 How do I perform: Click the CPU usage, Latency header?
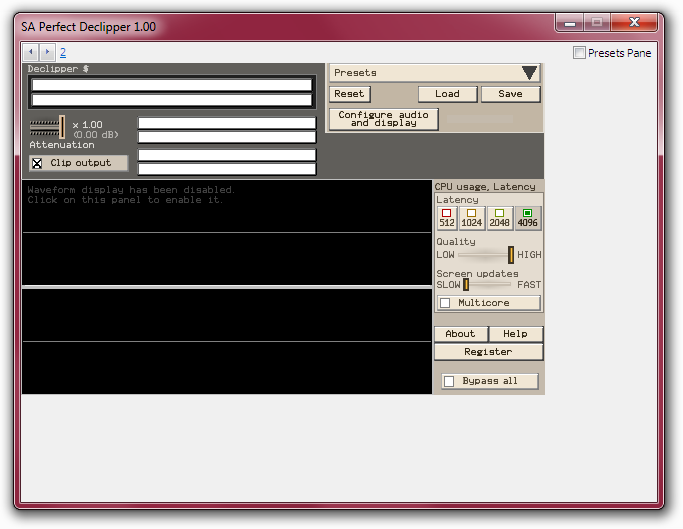point(485,187)
